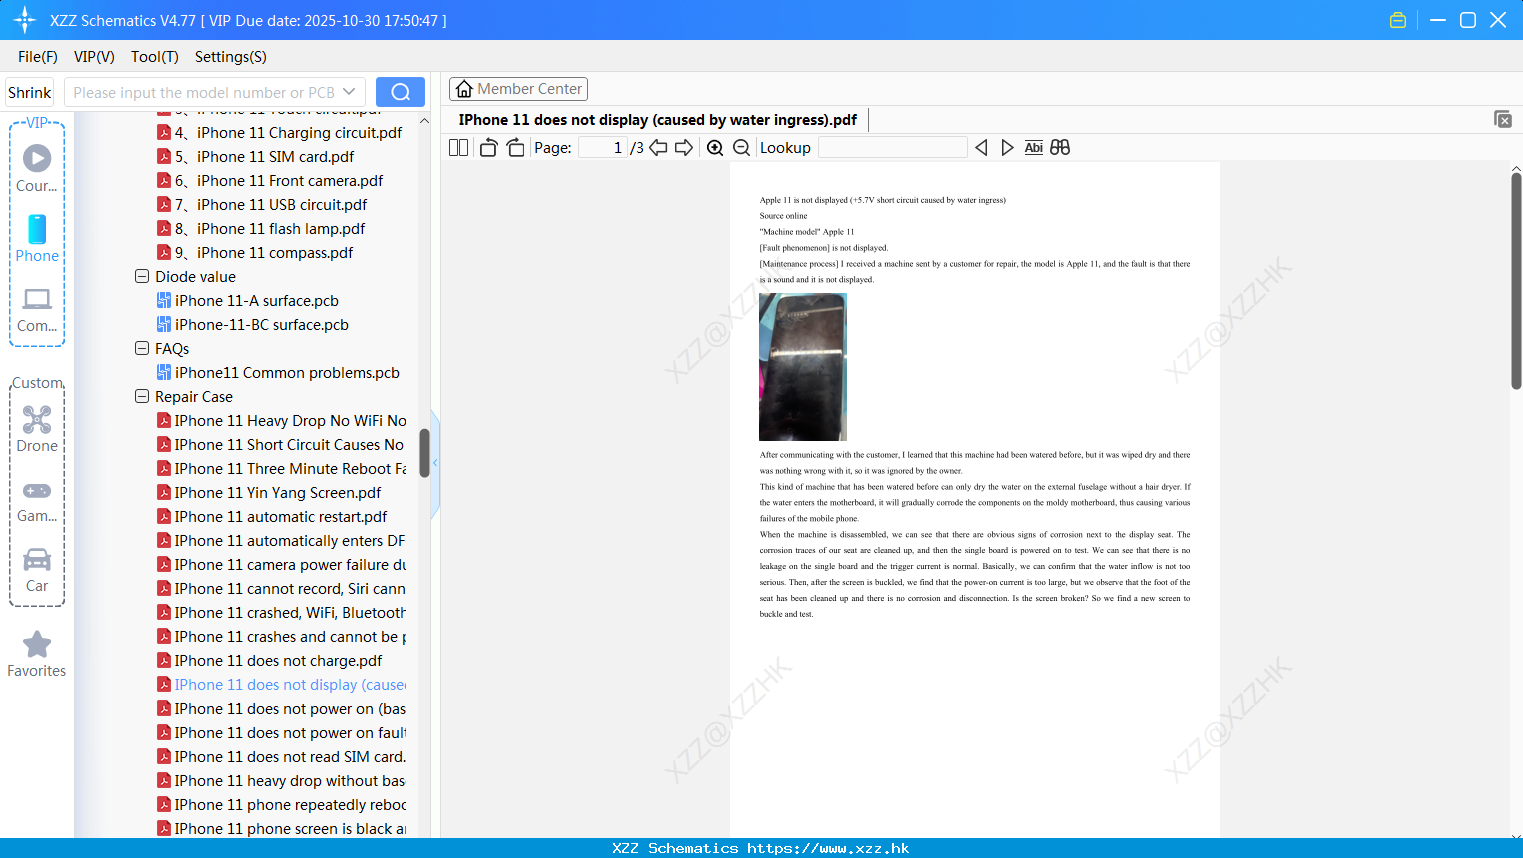Toggle two-page view layout icon

click(x=458, y=148)
